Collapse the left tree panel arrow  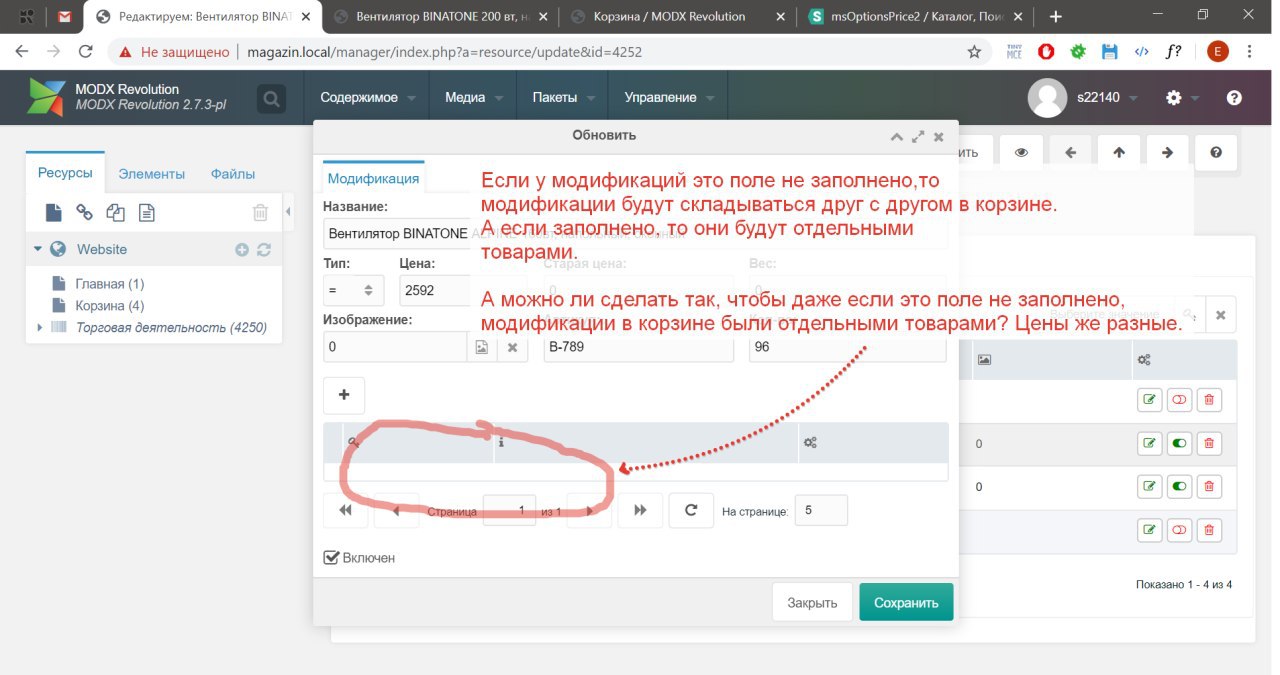pyautogui.click(x=288, y=212)
